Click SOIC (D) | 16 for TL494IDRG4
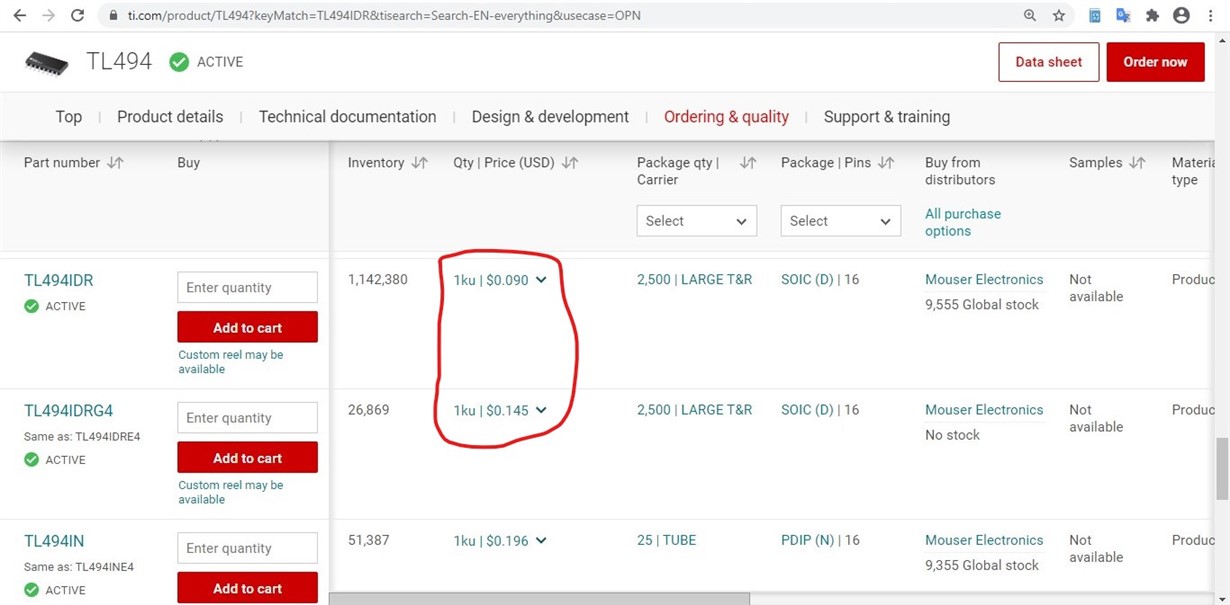The height and width of the screenshot is (605, 1230). click(820, 410)
